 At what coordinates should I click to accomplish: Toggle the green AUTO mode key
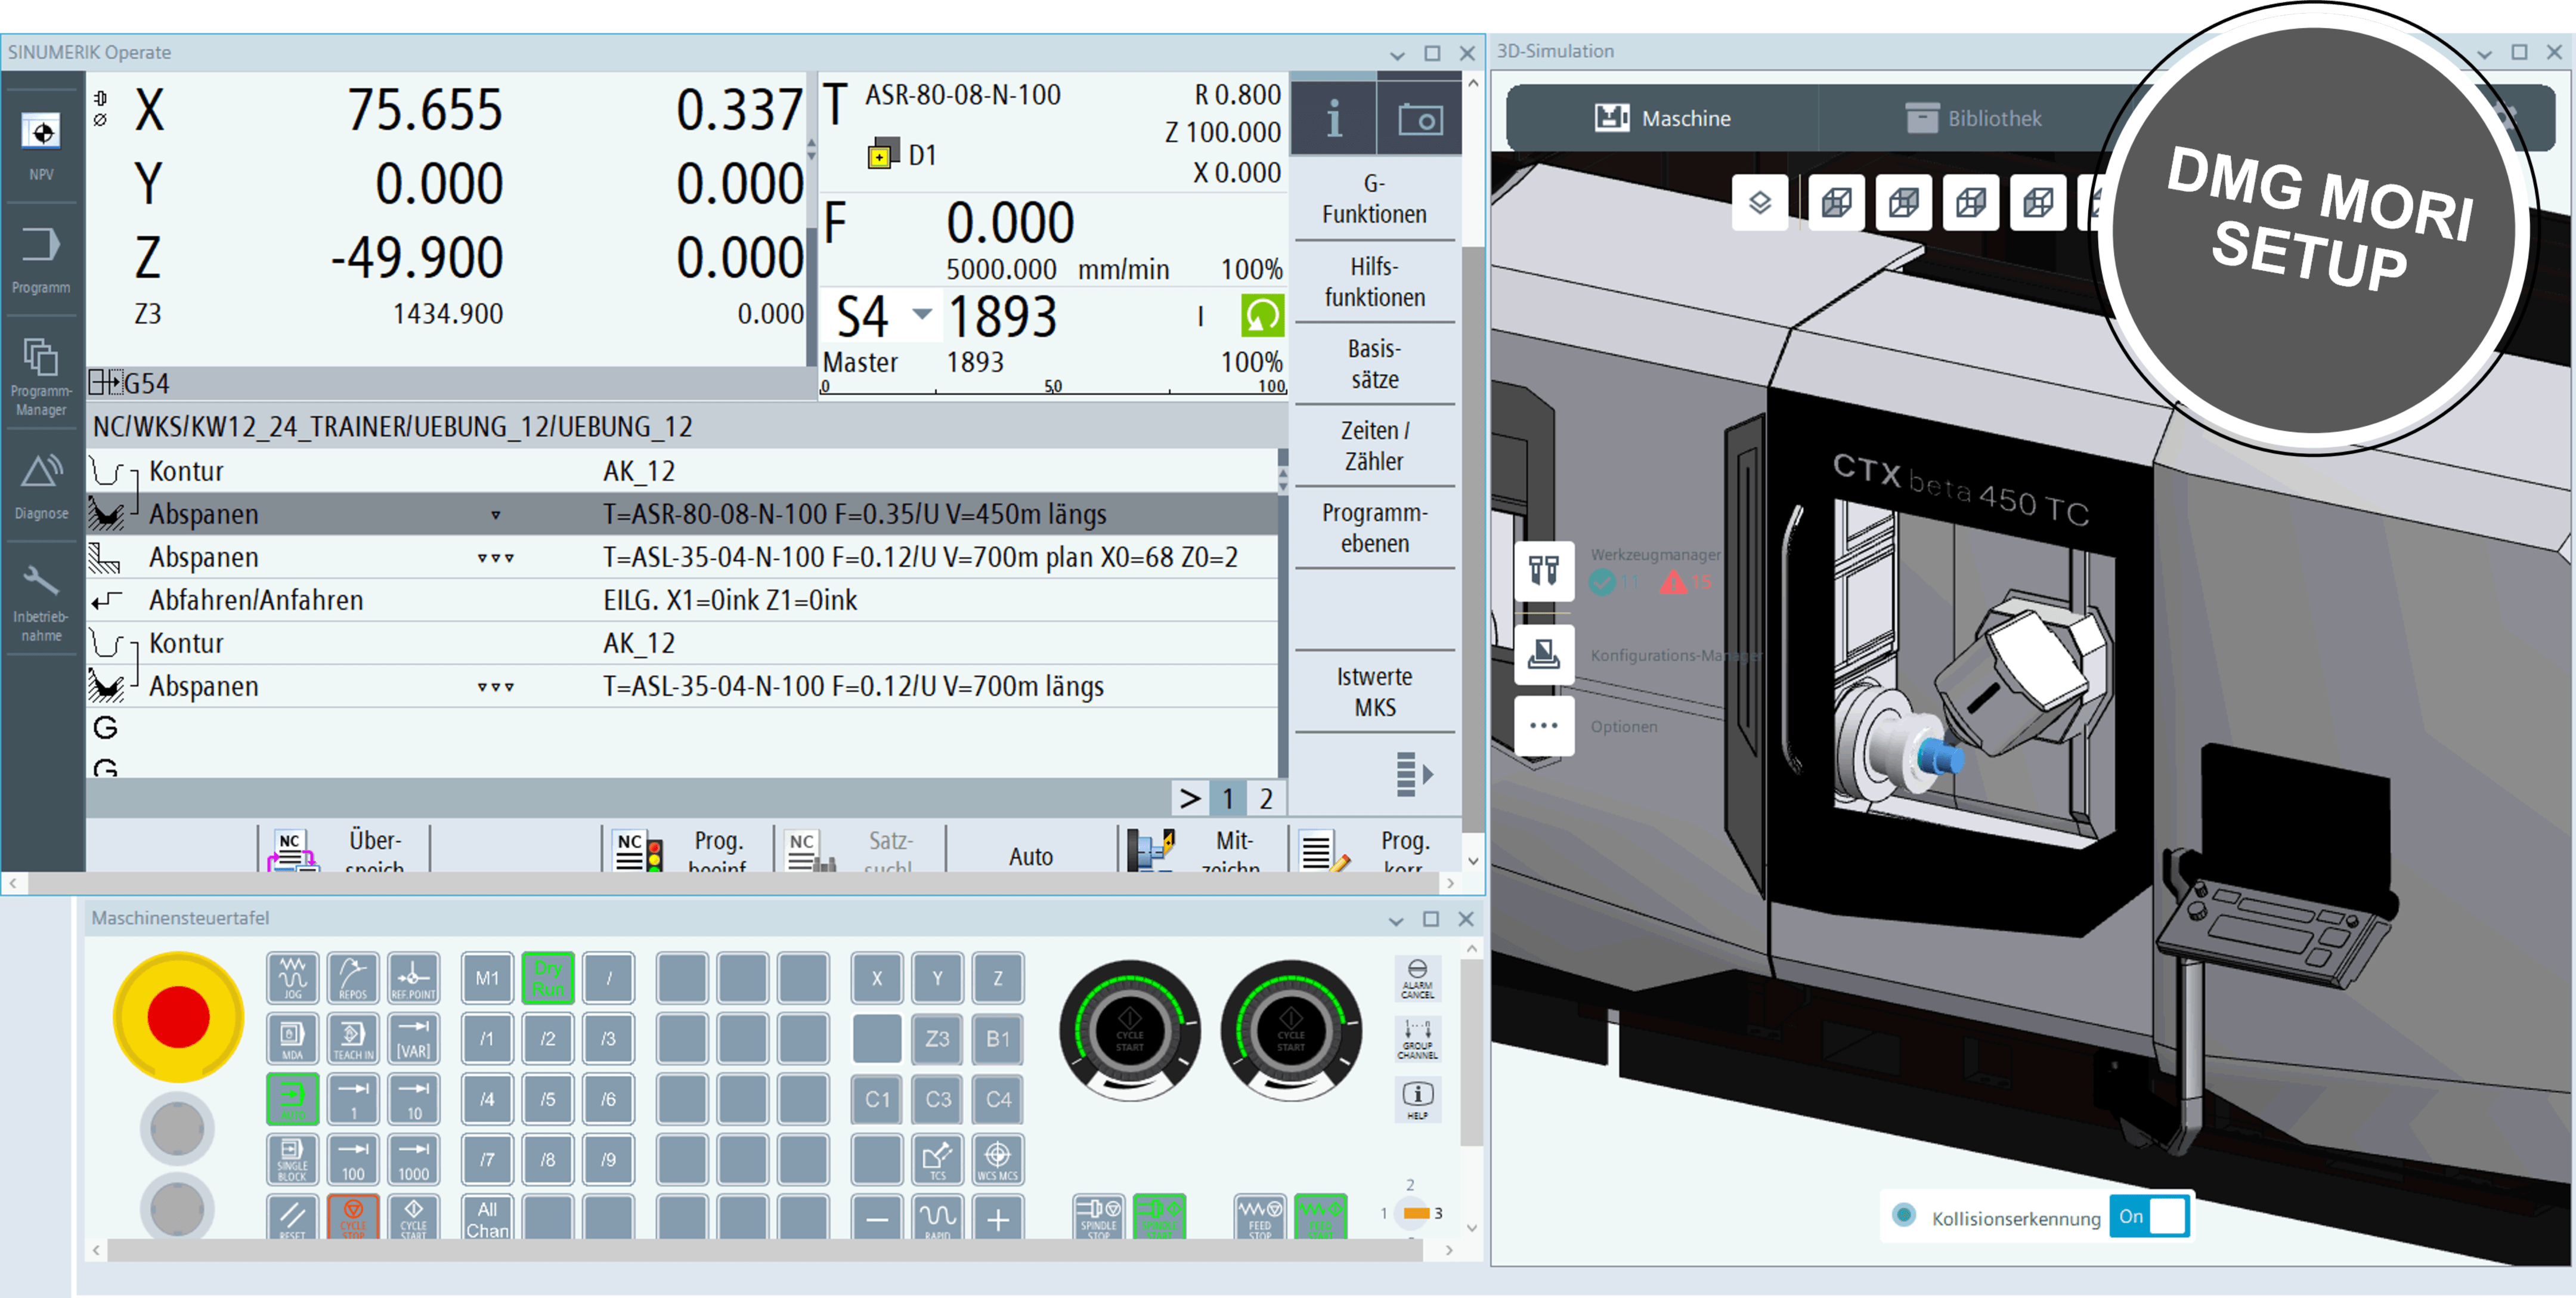point(292,1098)
